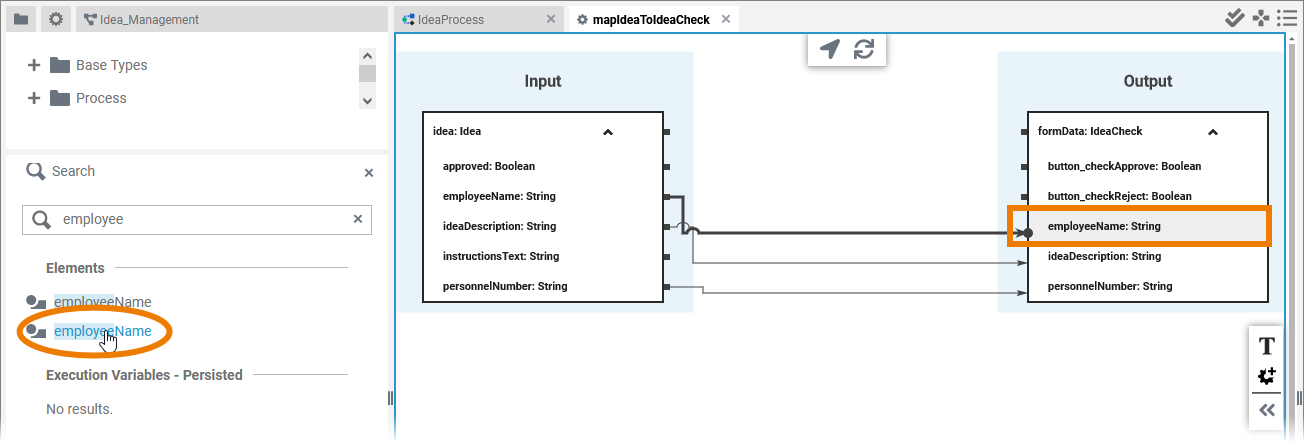The image size is (1304, 443).
Task: Open the bulleted list view icon
Action: 1287,18
